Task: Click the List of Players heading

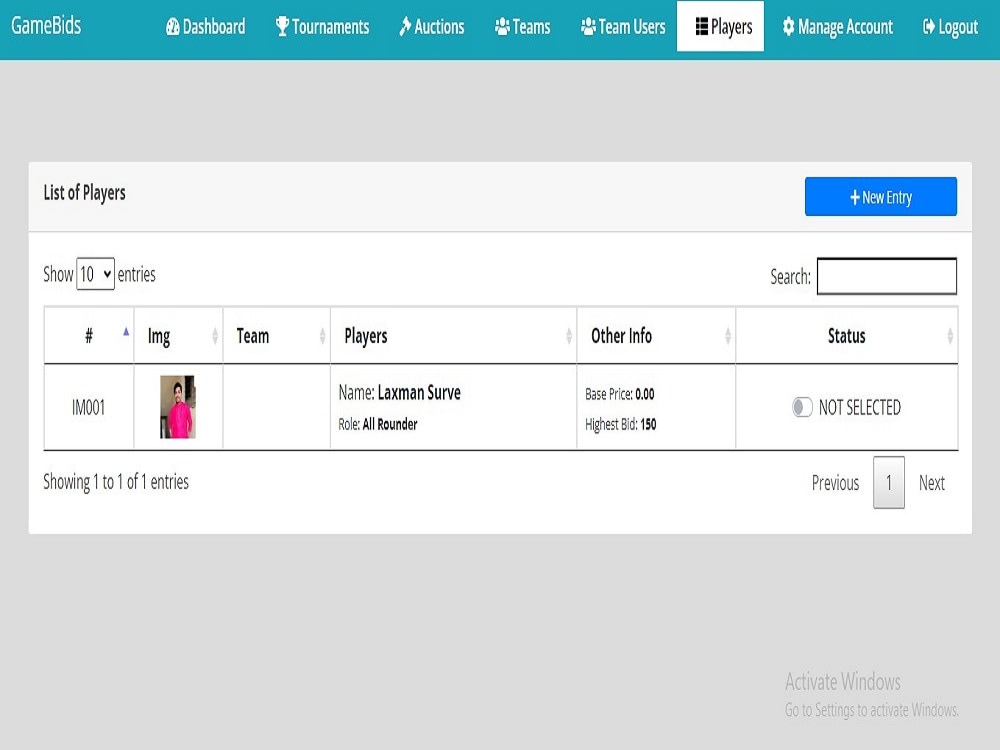Action: [84, 193]
